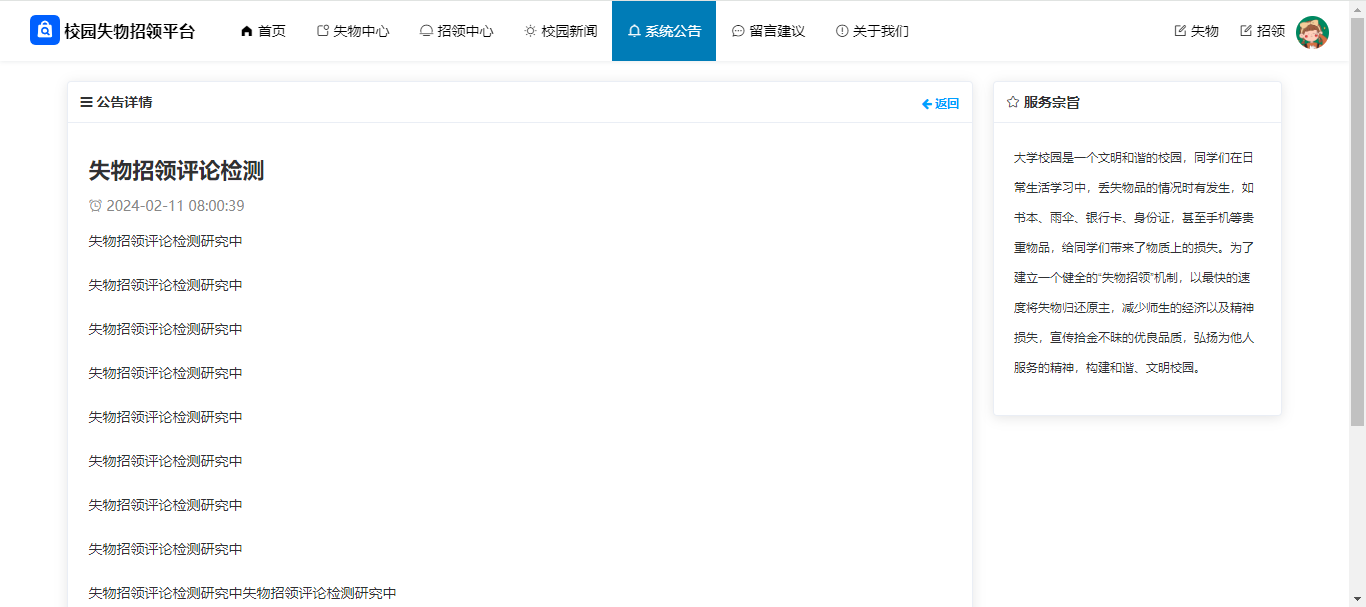Click the 失物招领评论检测 announcement title
The width and height of the screenshot is (1366, 607).
176,170
